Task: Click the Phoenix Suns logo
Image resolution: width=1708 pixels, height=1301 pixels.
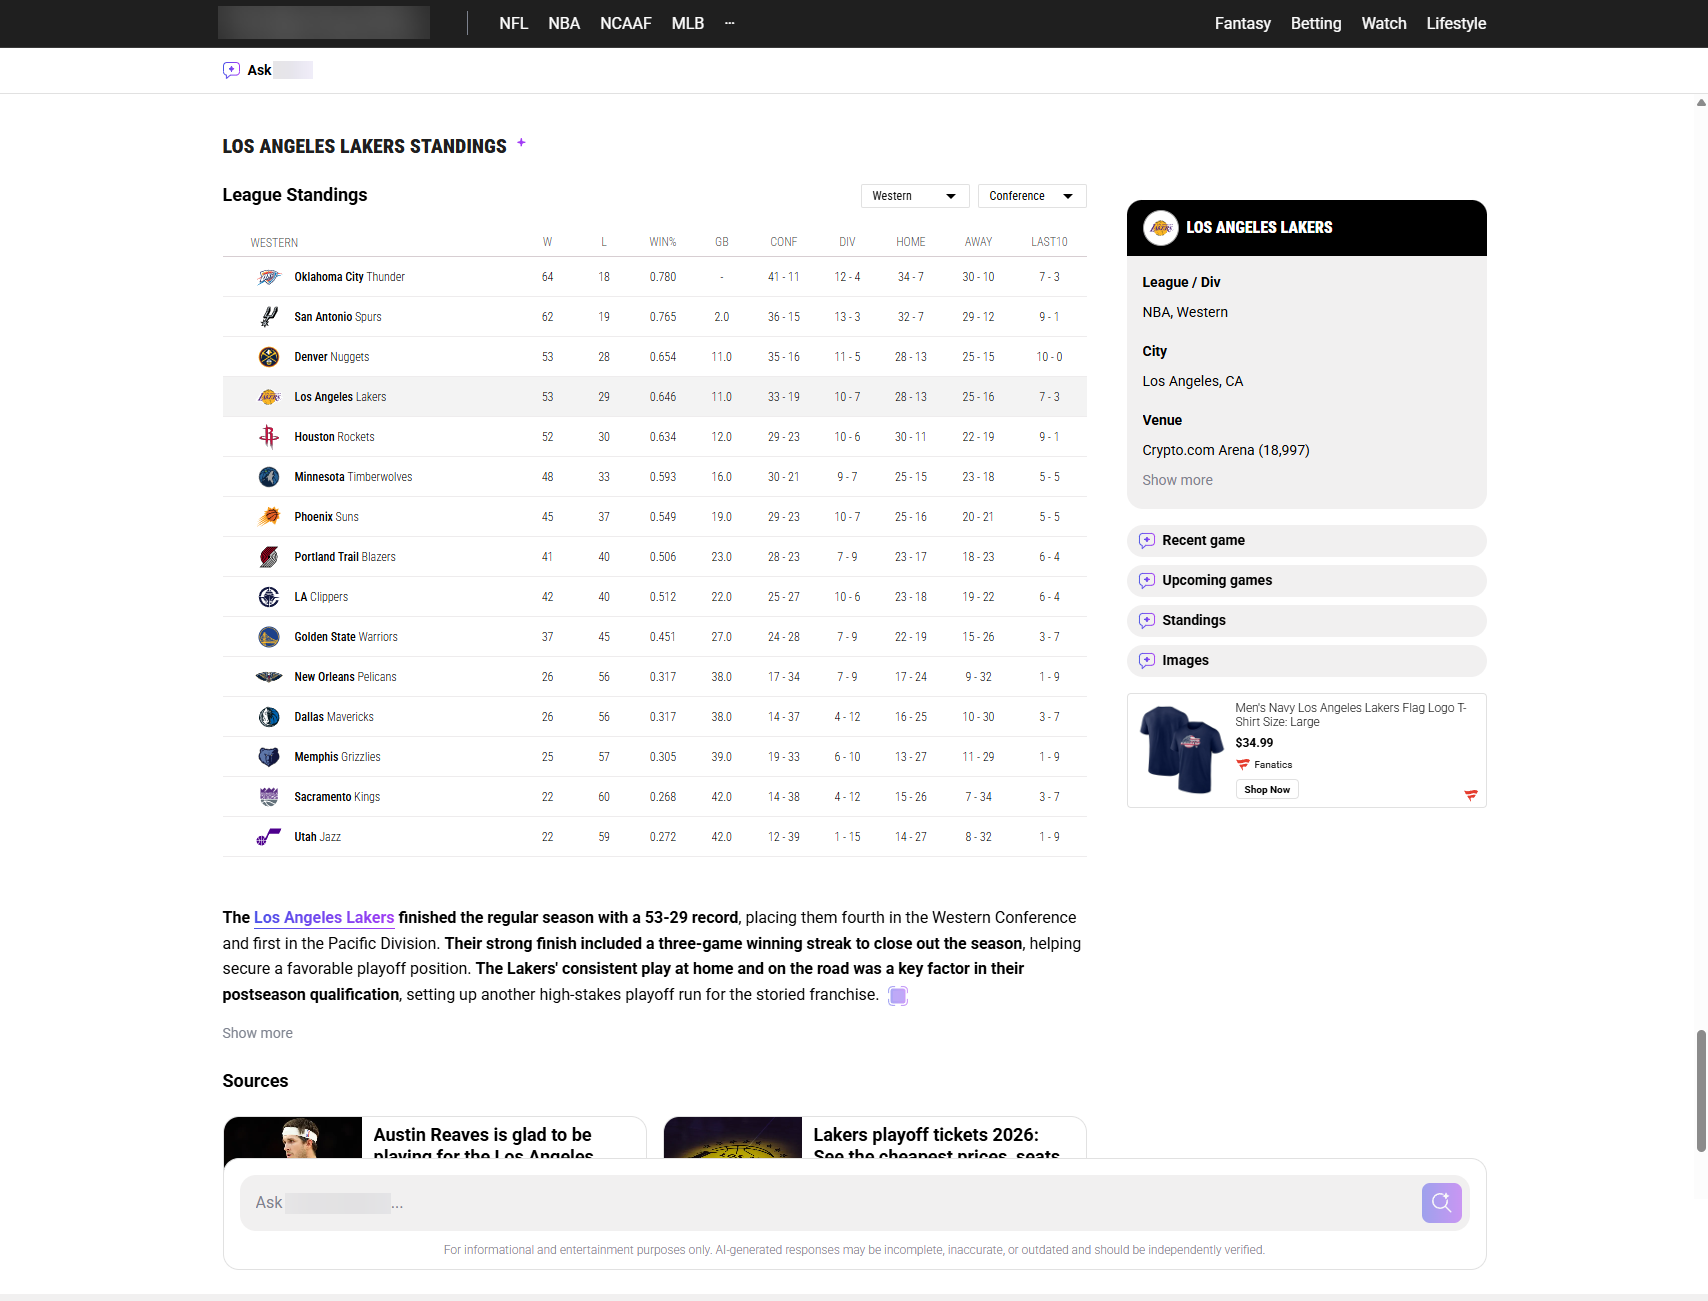Action: [269, 517]
